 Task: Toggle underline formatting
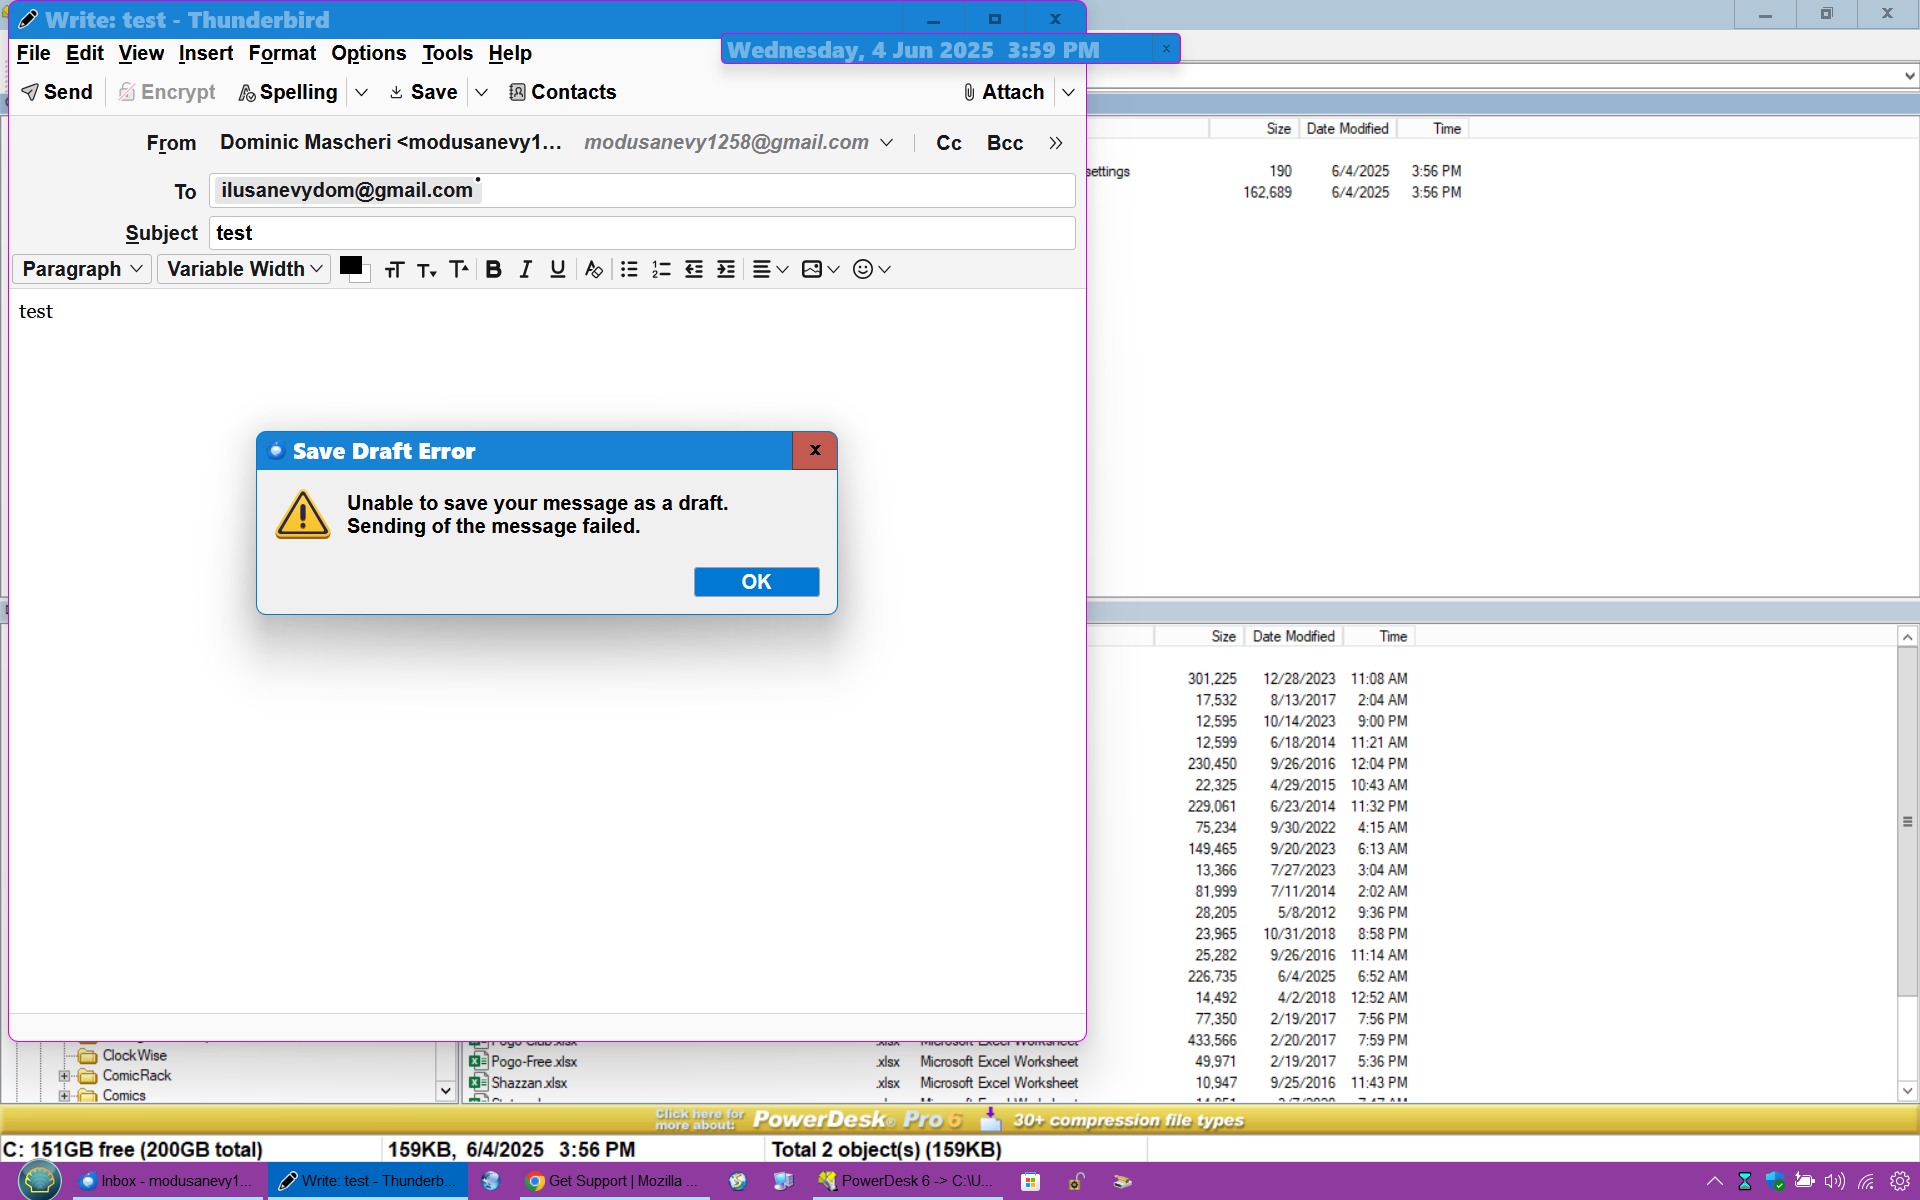click(x=558, y=269)
